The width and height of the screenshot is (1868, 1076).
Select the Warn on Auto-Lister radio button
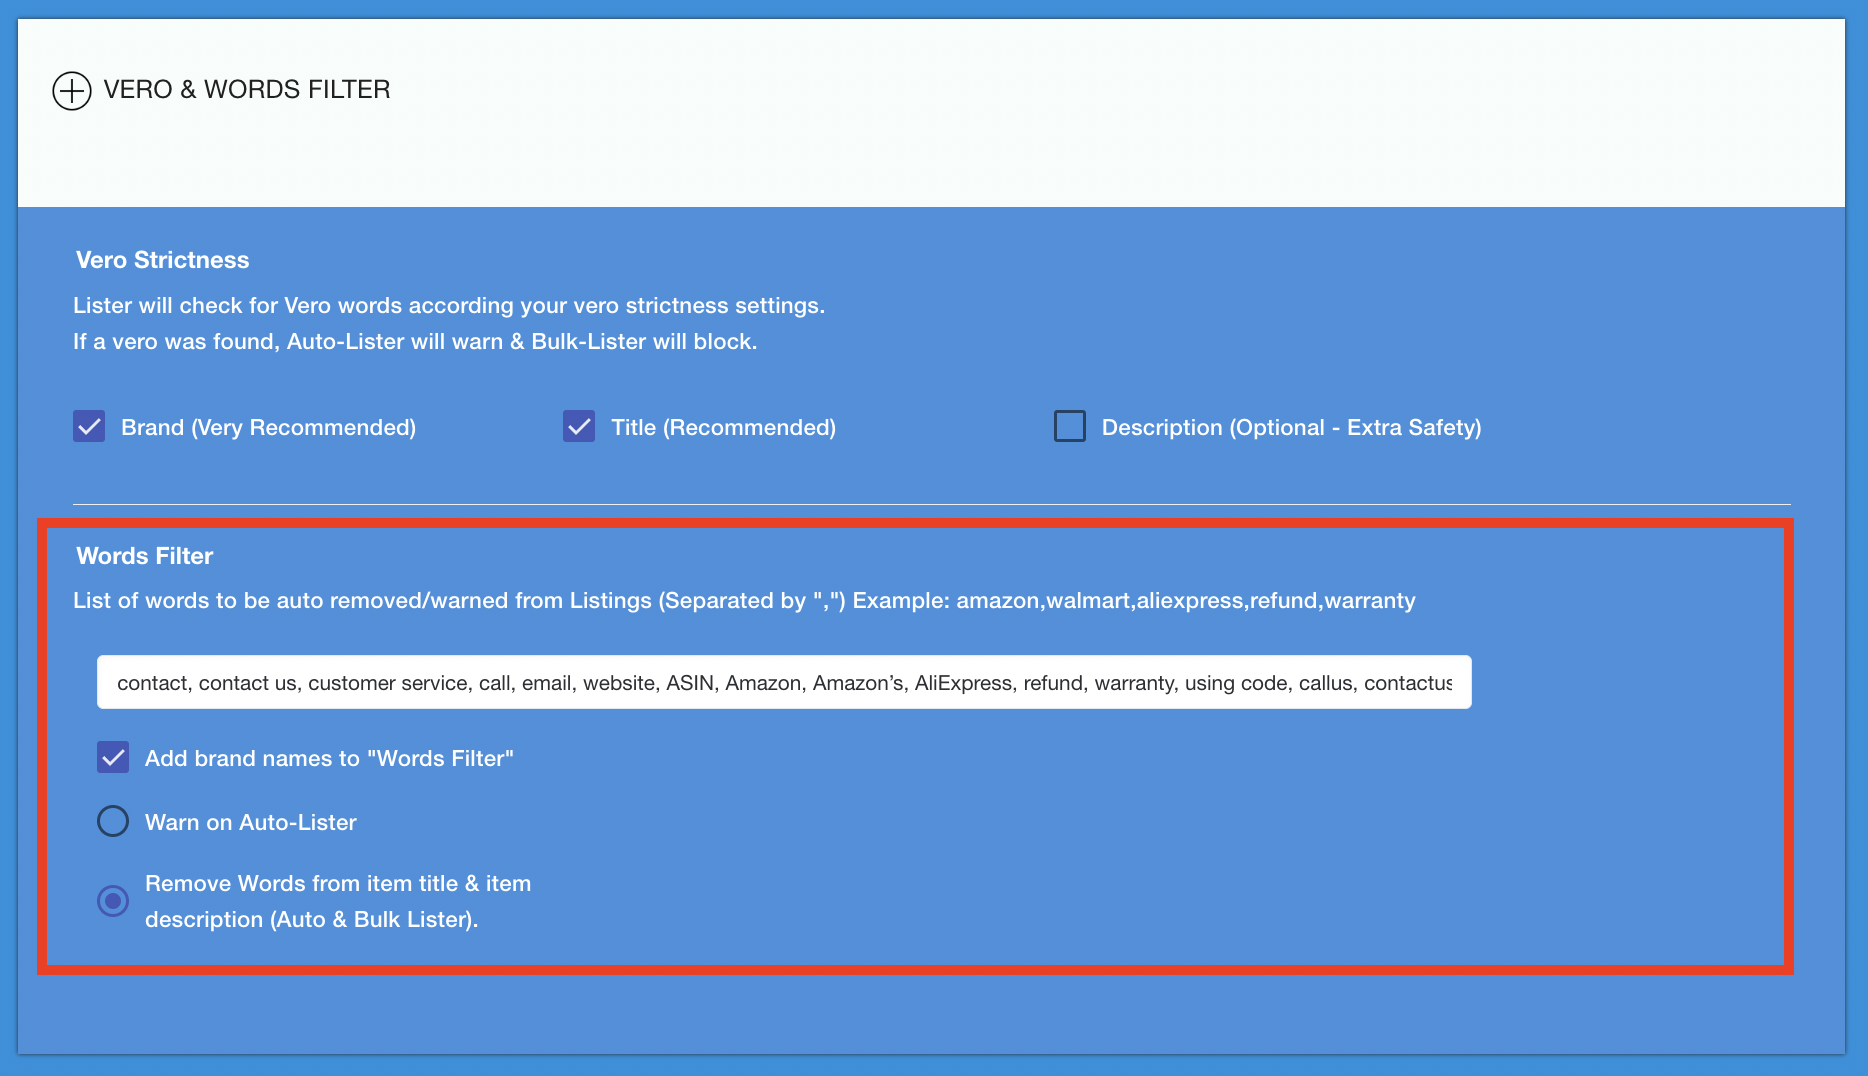pos(113,821)
